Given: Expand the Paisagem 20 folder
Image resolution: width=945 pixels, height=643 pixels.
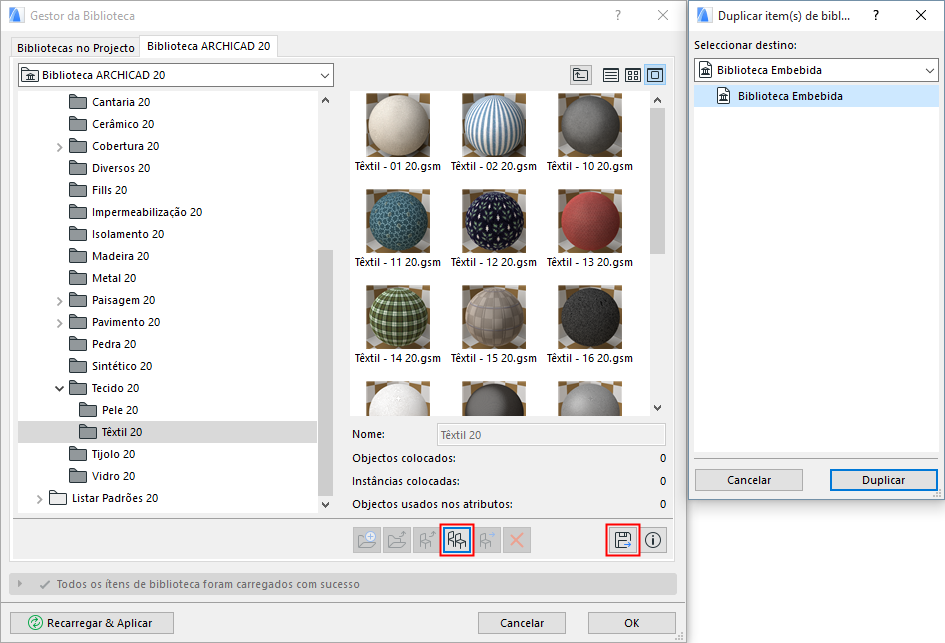Looking at the screenshot, I should [59, 301].
